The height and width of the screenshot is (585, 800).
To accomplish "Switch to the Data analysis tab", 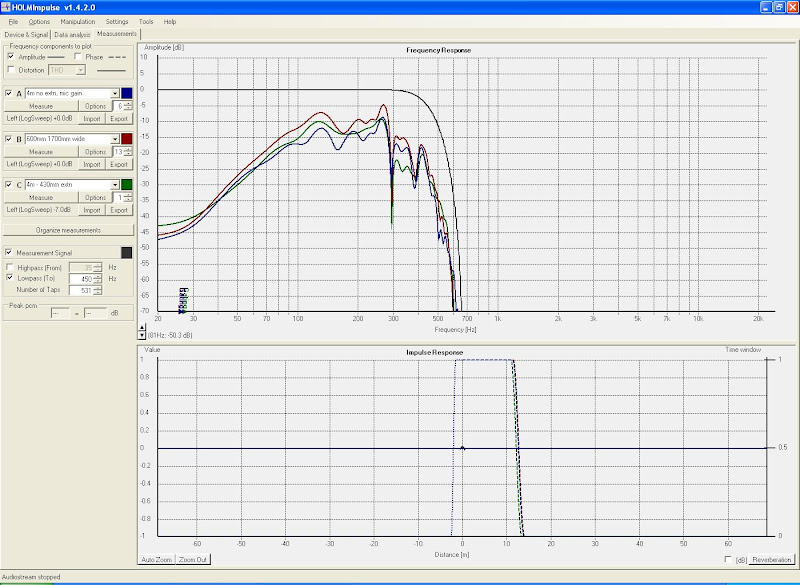I will (x=72, y=35).
